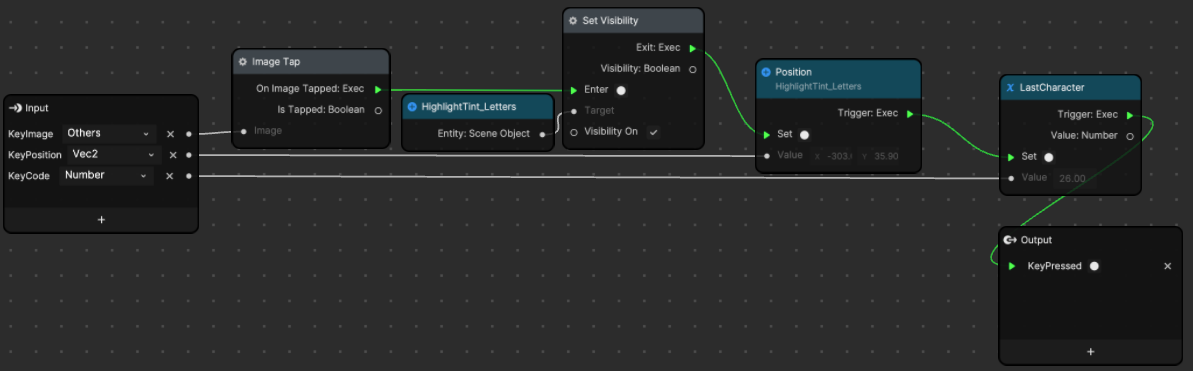Click the KeyPosition output port dot
This screenshot has width=1193, height=371.
click(x=188, y=155)
